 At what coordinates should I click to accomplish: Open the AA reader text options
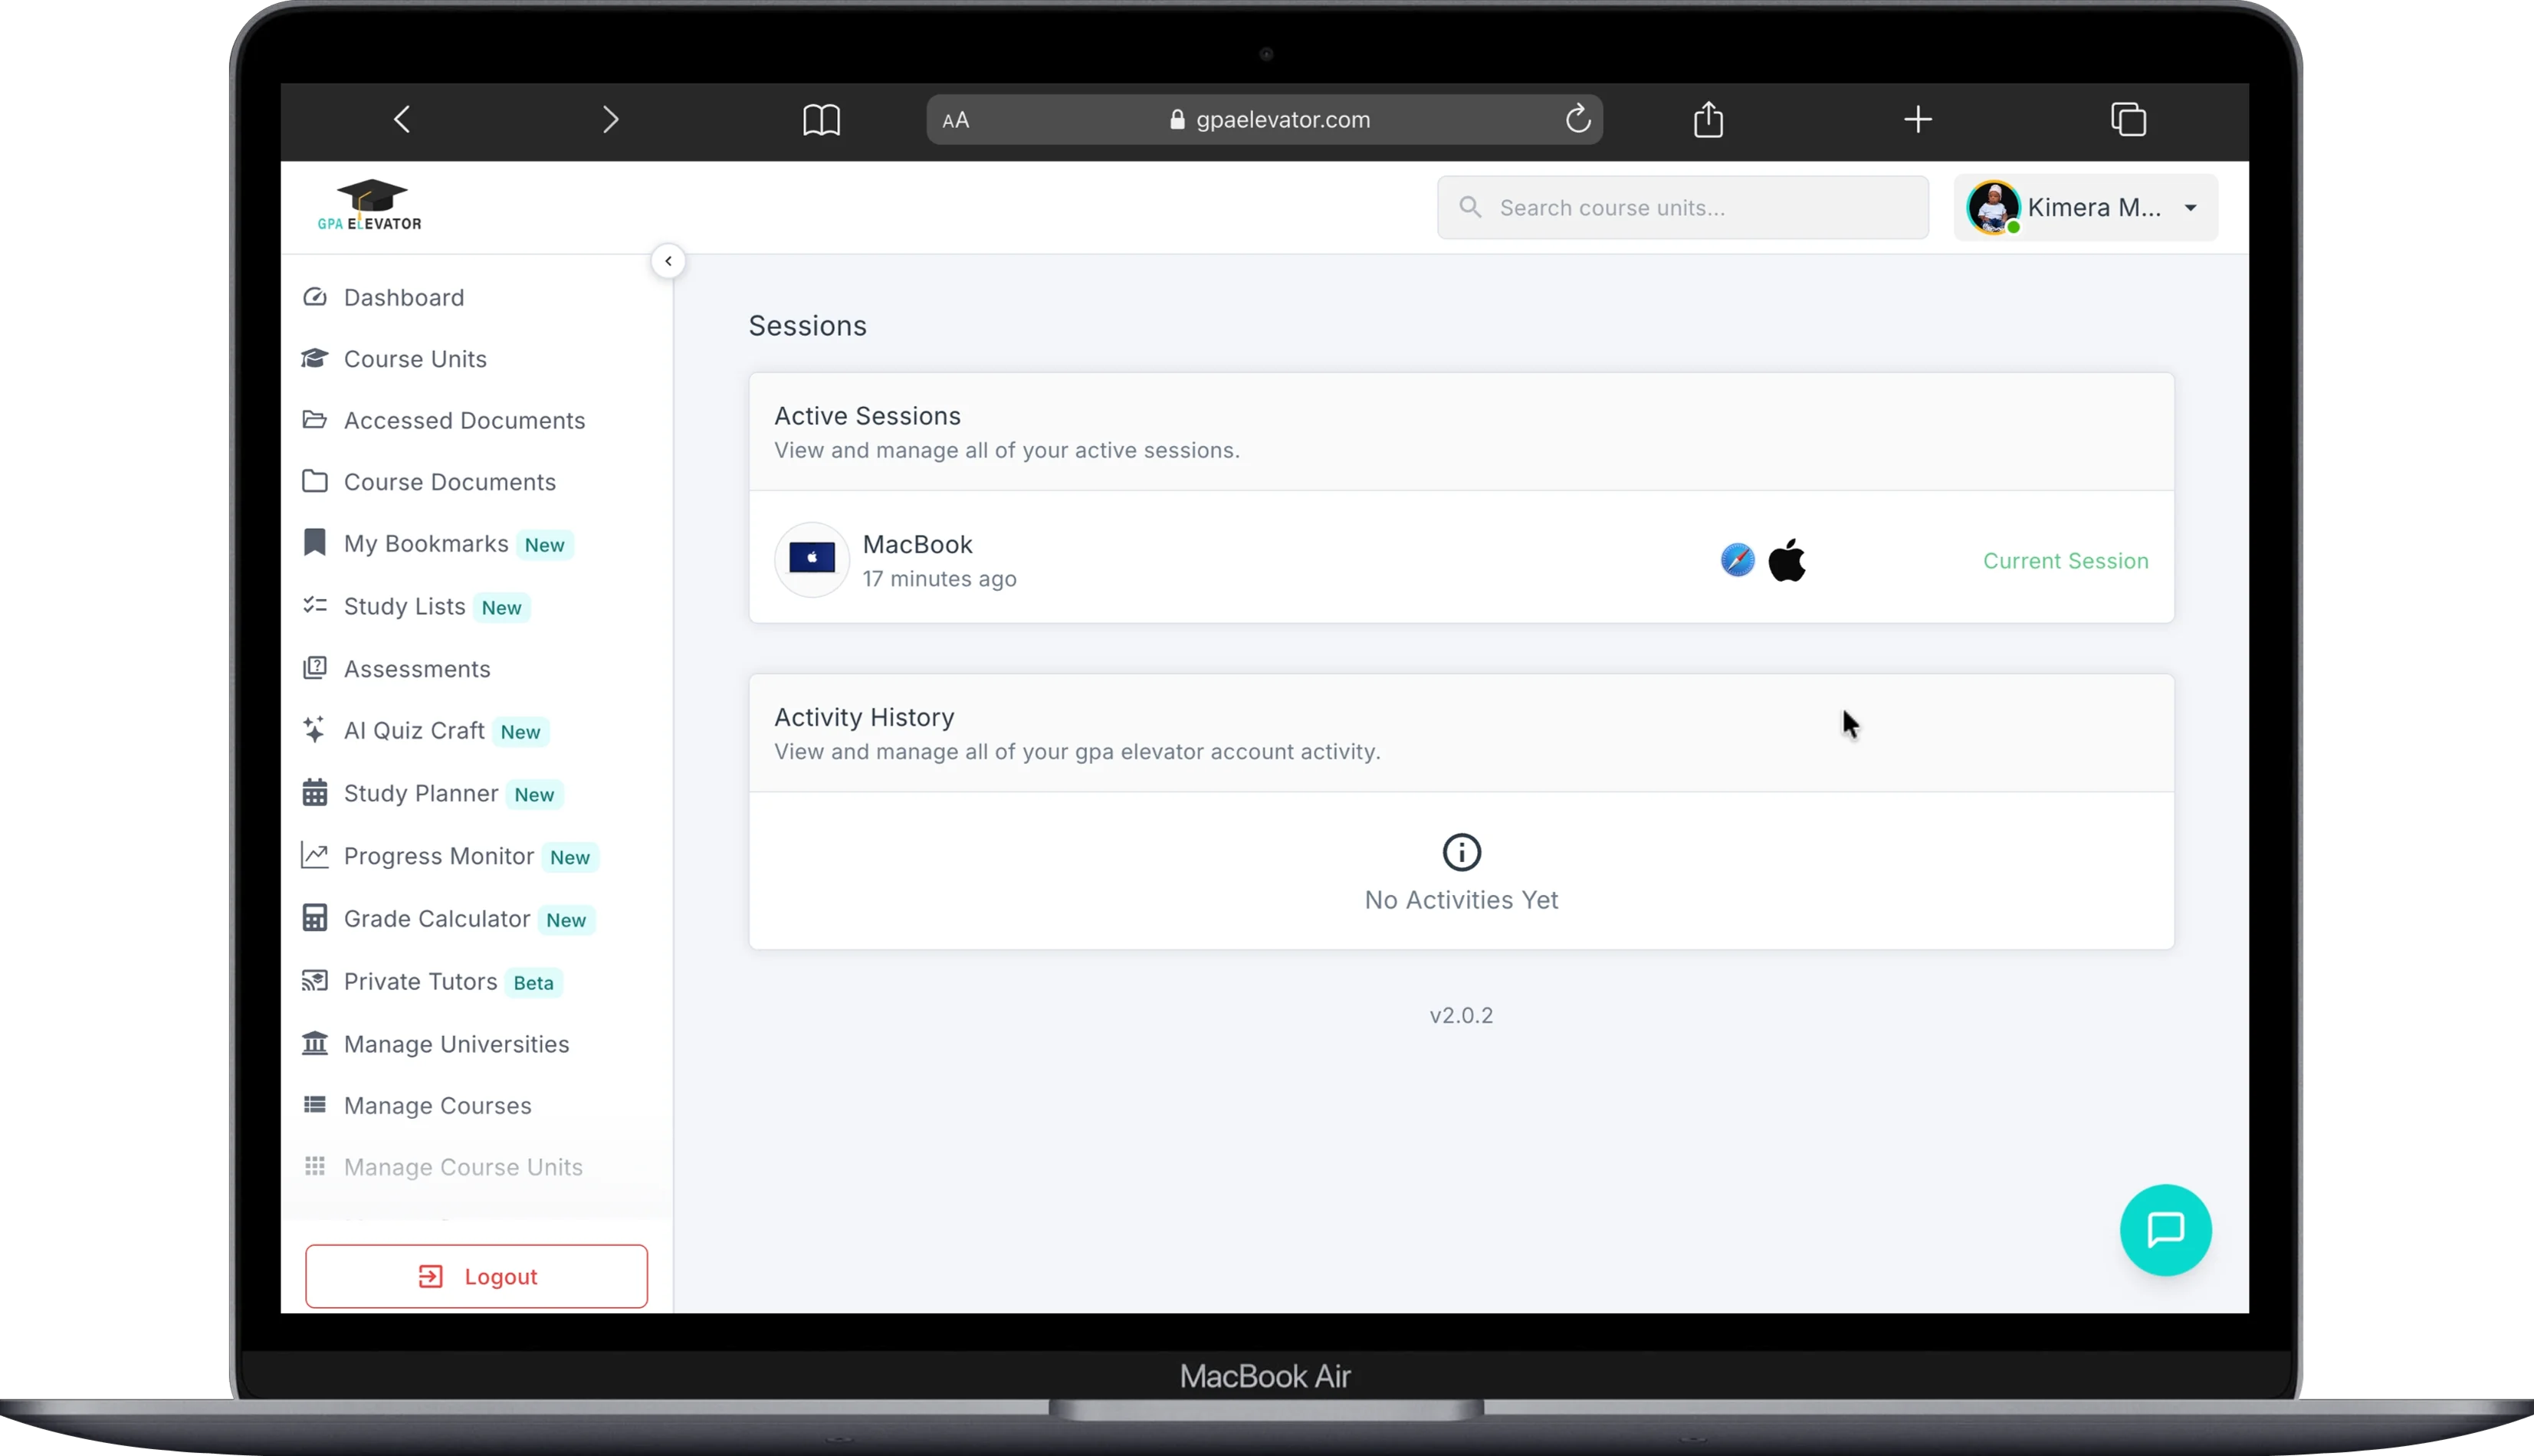956,120
